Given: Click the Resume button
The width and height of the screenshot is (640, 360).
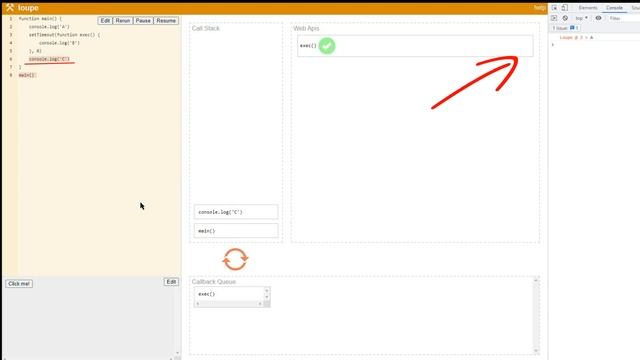Looking at the screenshot, I should (x=166, y=20).
